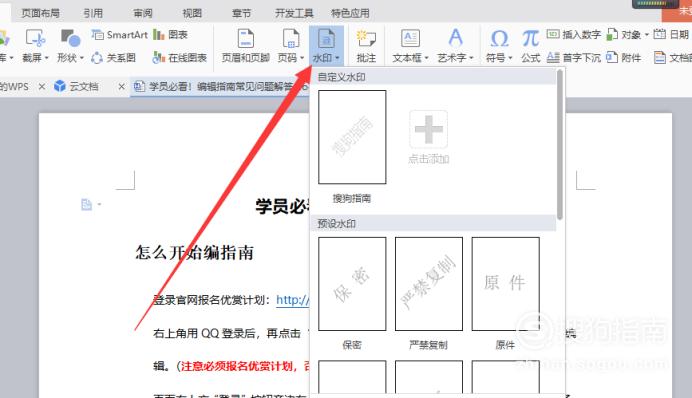Open the 审阅 ribbon tab
Screen dimensions: 692x398
pyautogui.click(x=143, y=13)
